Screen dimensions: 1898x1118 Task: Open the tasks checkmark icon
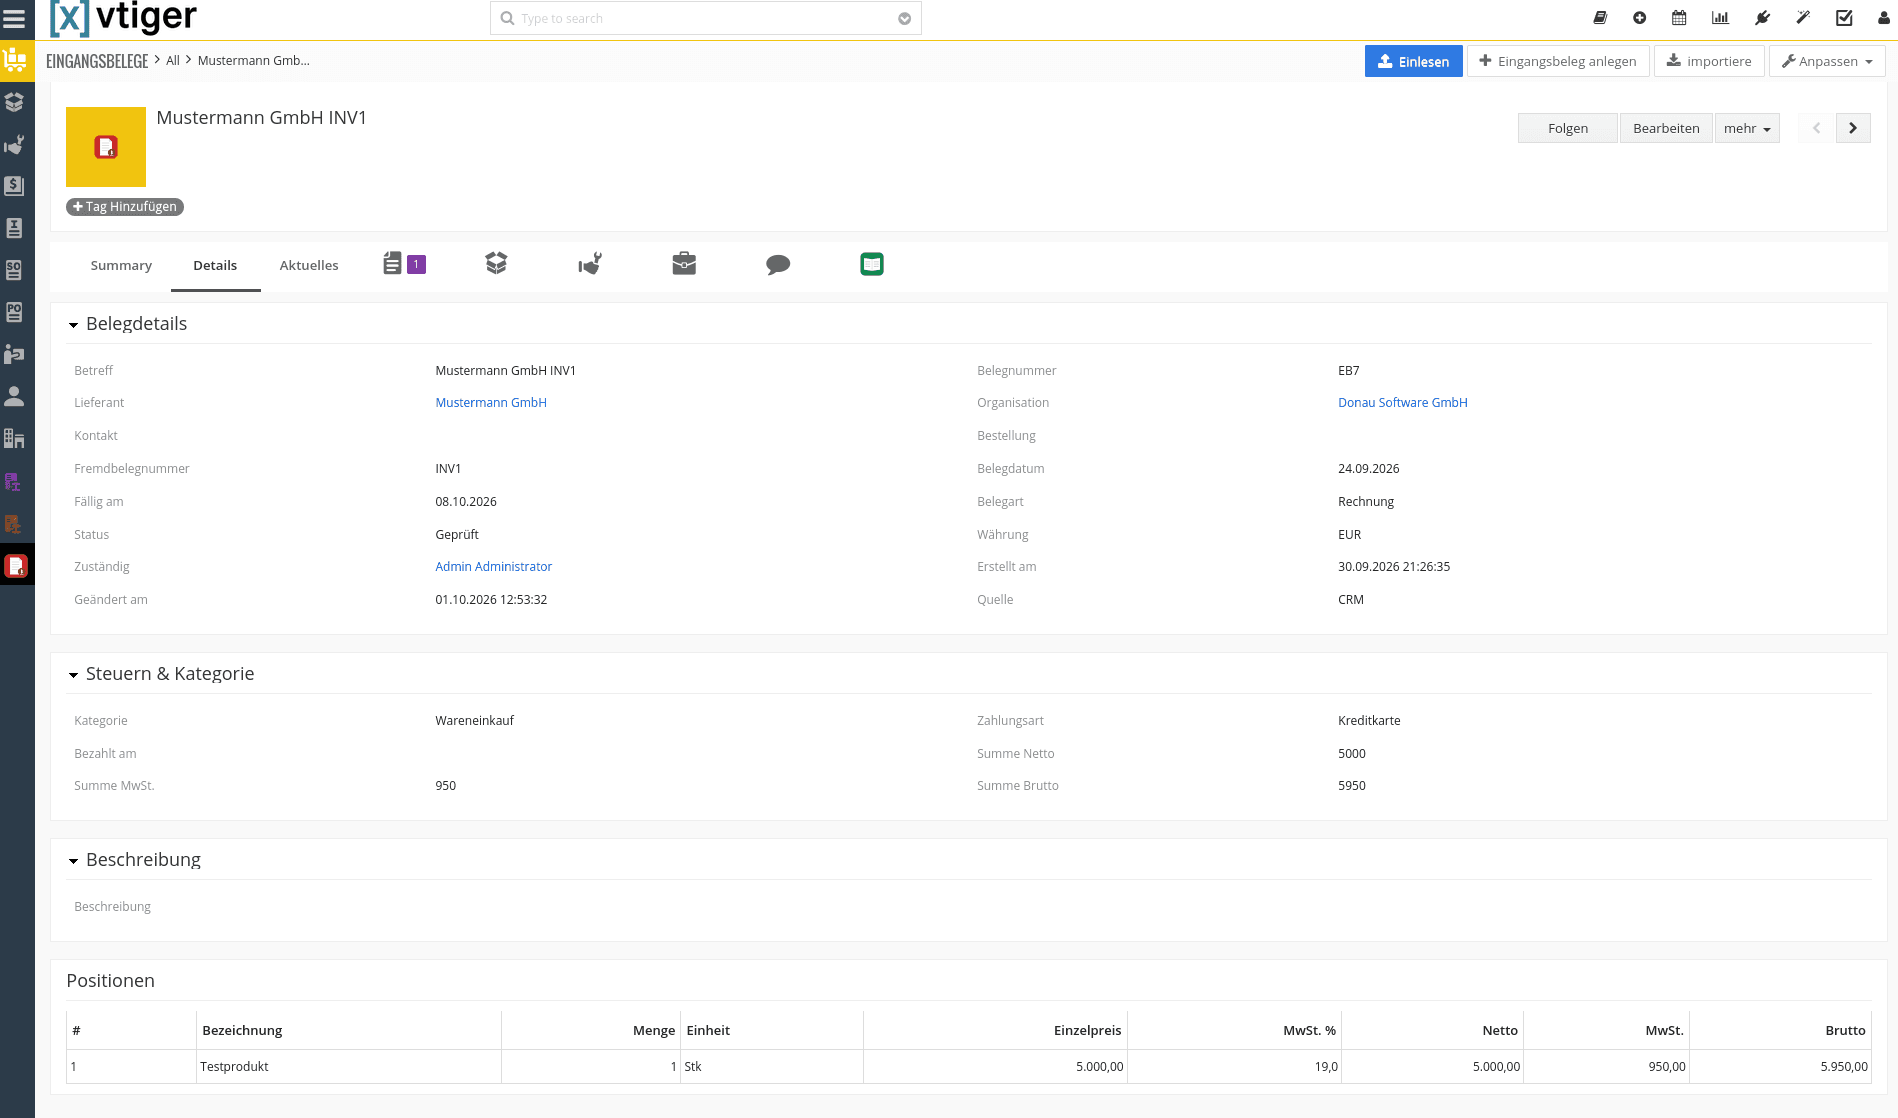(1844, 18)
